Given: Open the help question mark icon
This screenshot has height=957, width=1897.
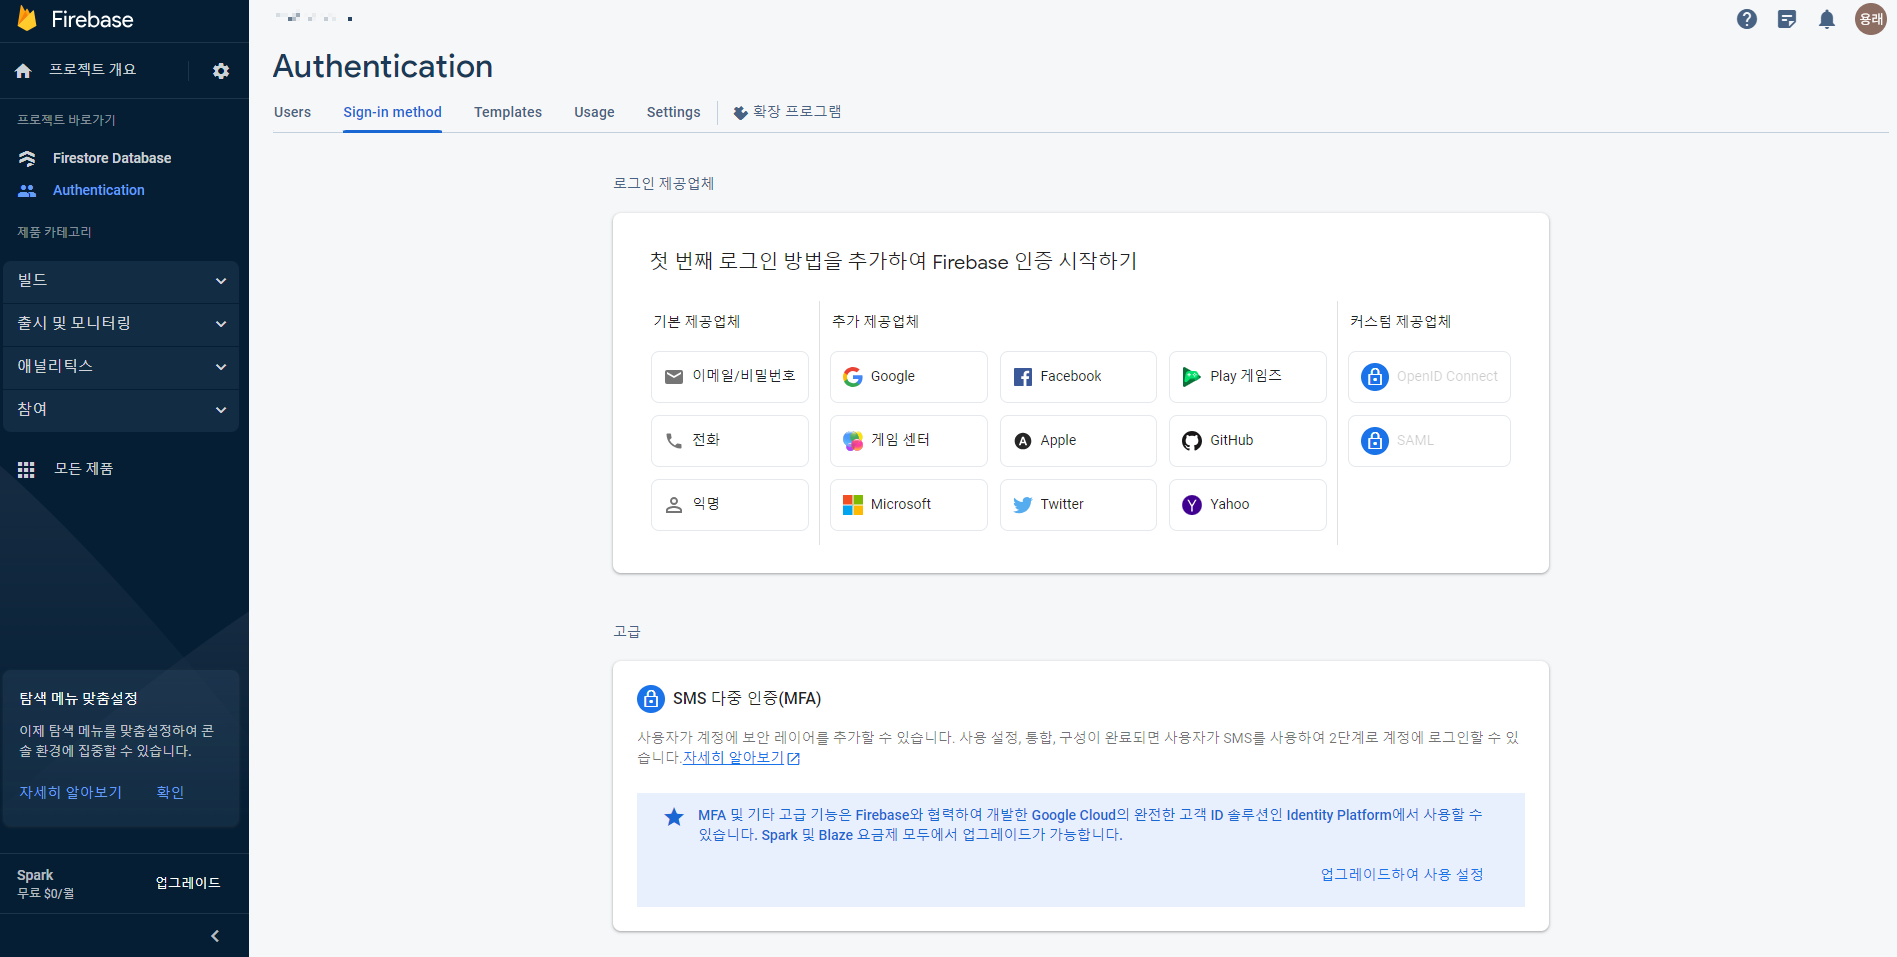Looking at the screenshot, I should tap(1747, 19).
